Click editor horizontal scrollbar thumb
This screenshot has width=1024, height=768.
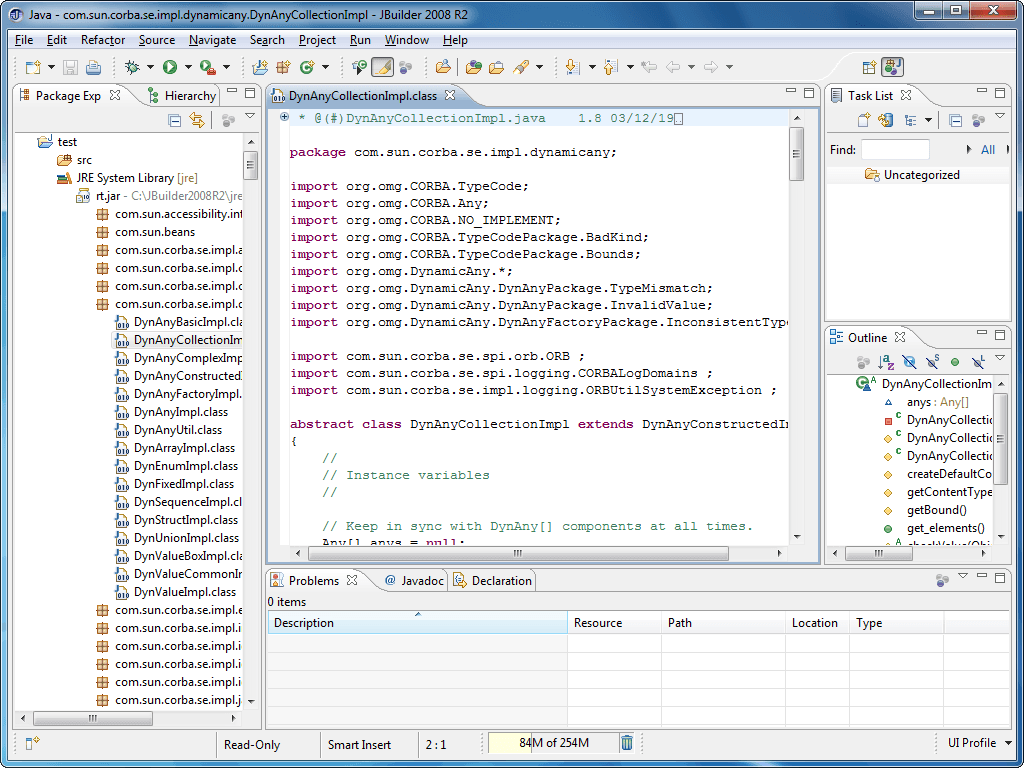518,553
